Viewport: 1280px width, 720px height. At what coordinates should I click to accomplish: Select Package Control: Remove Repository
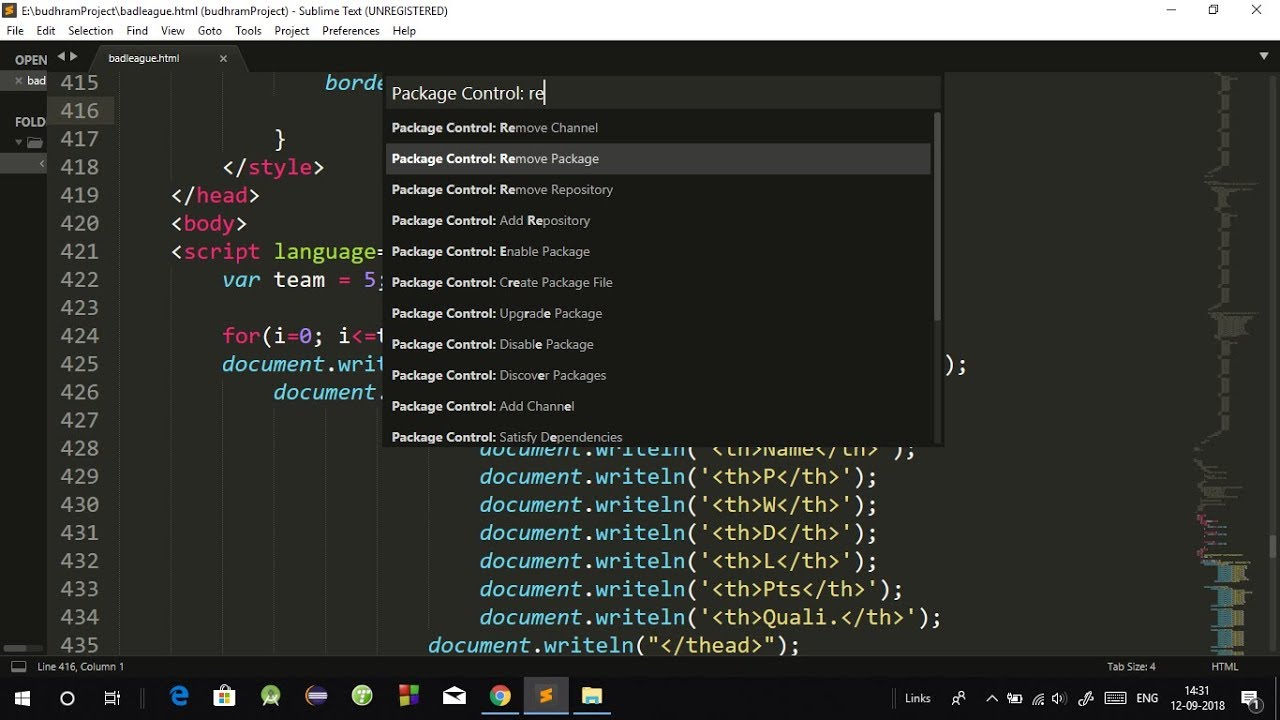click(x=658, y=190)
